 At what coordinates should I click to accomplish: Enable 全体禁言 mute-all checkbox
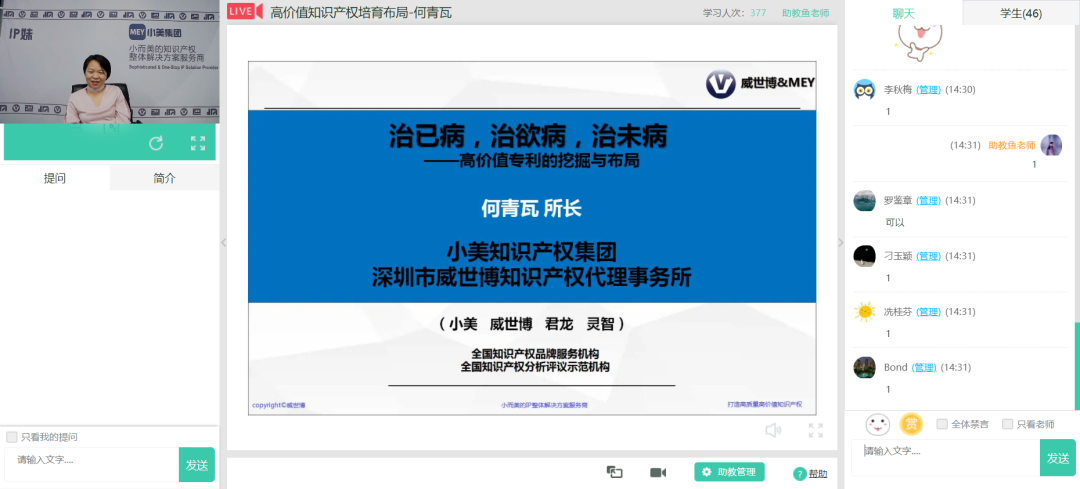[x=942, y=424]
